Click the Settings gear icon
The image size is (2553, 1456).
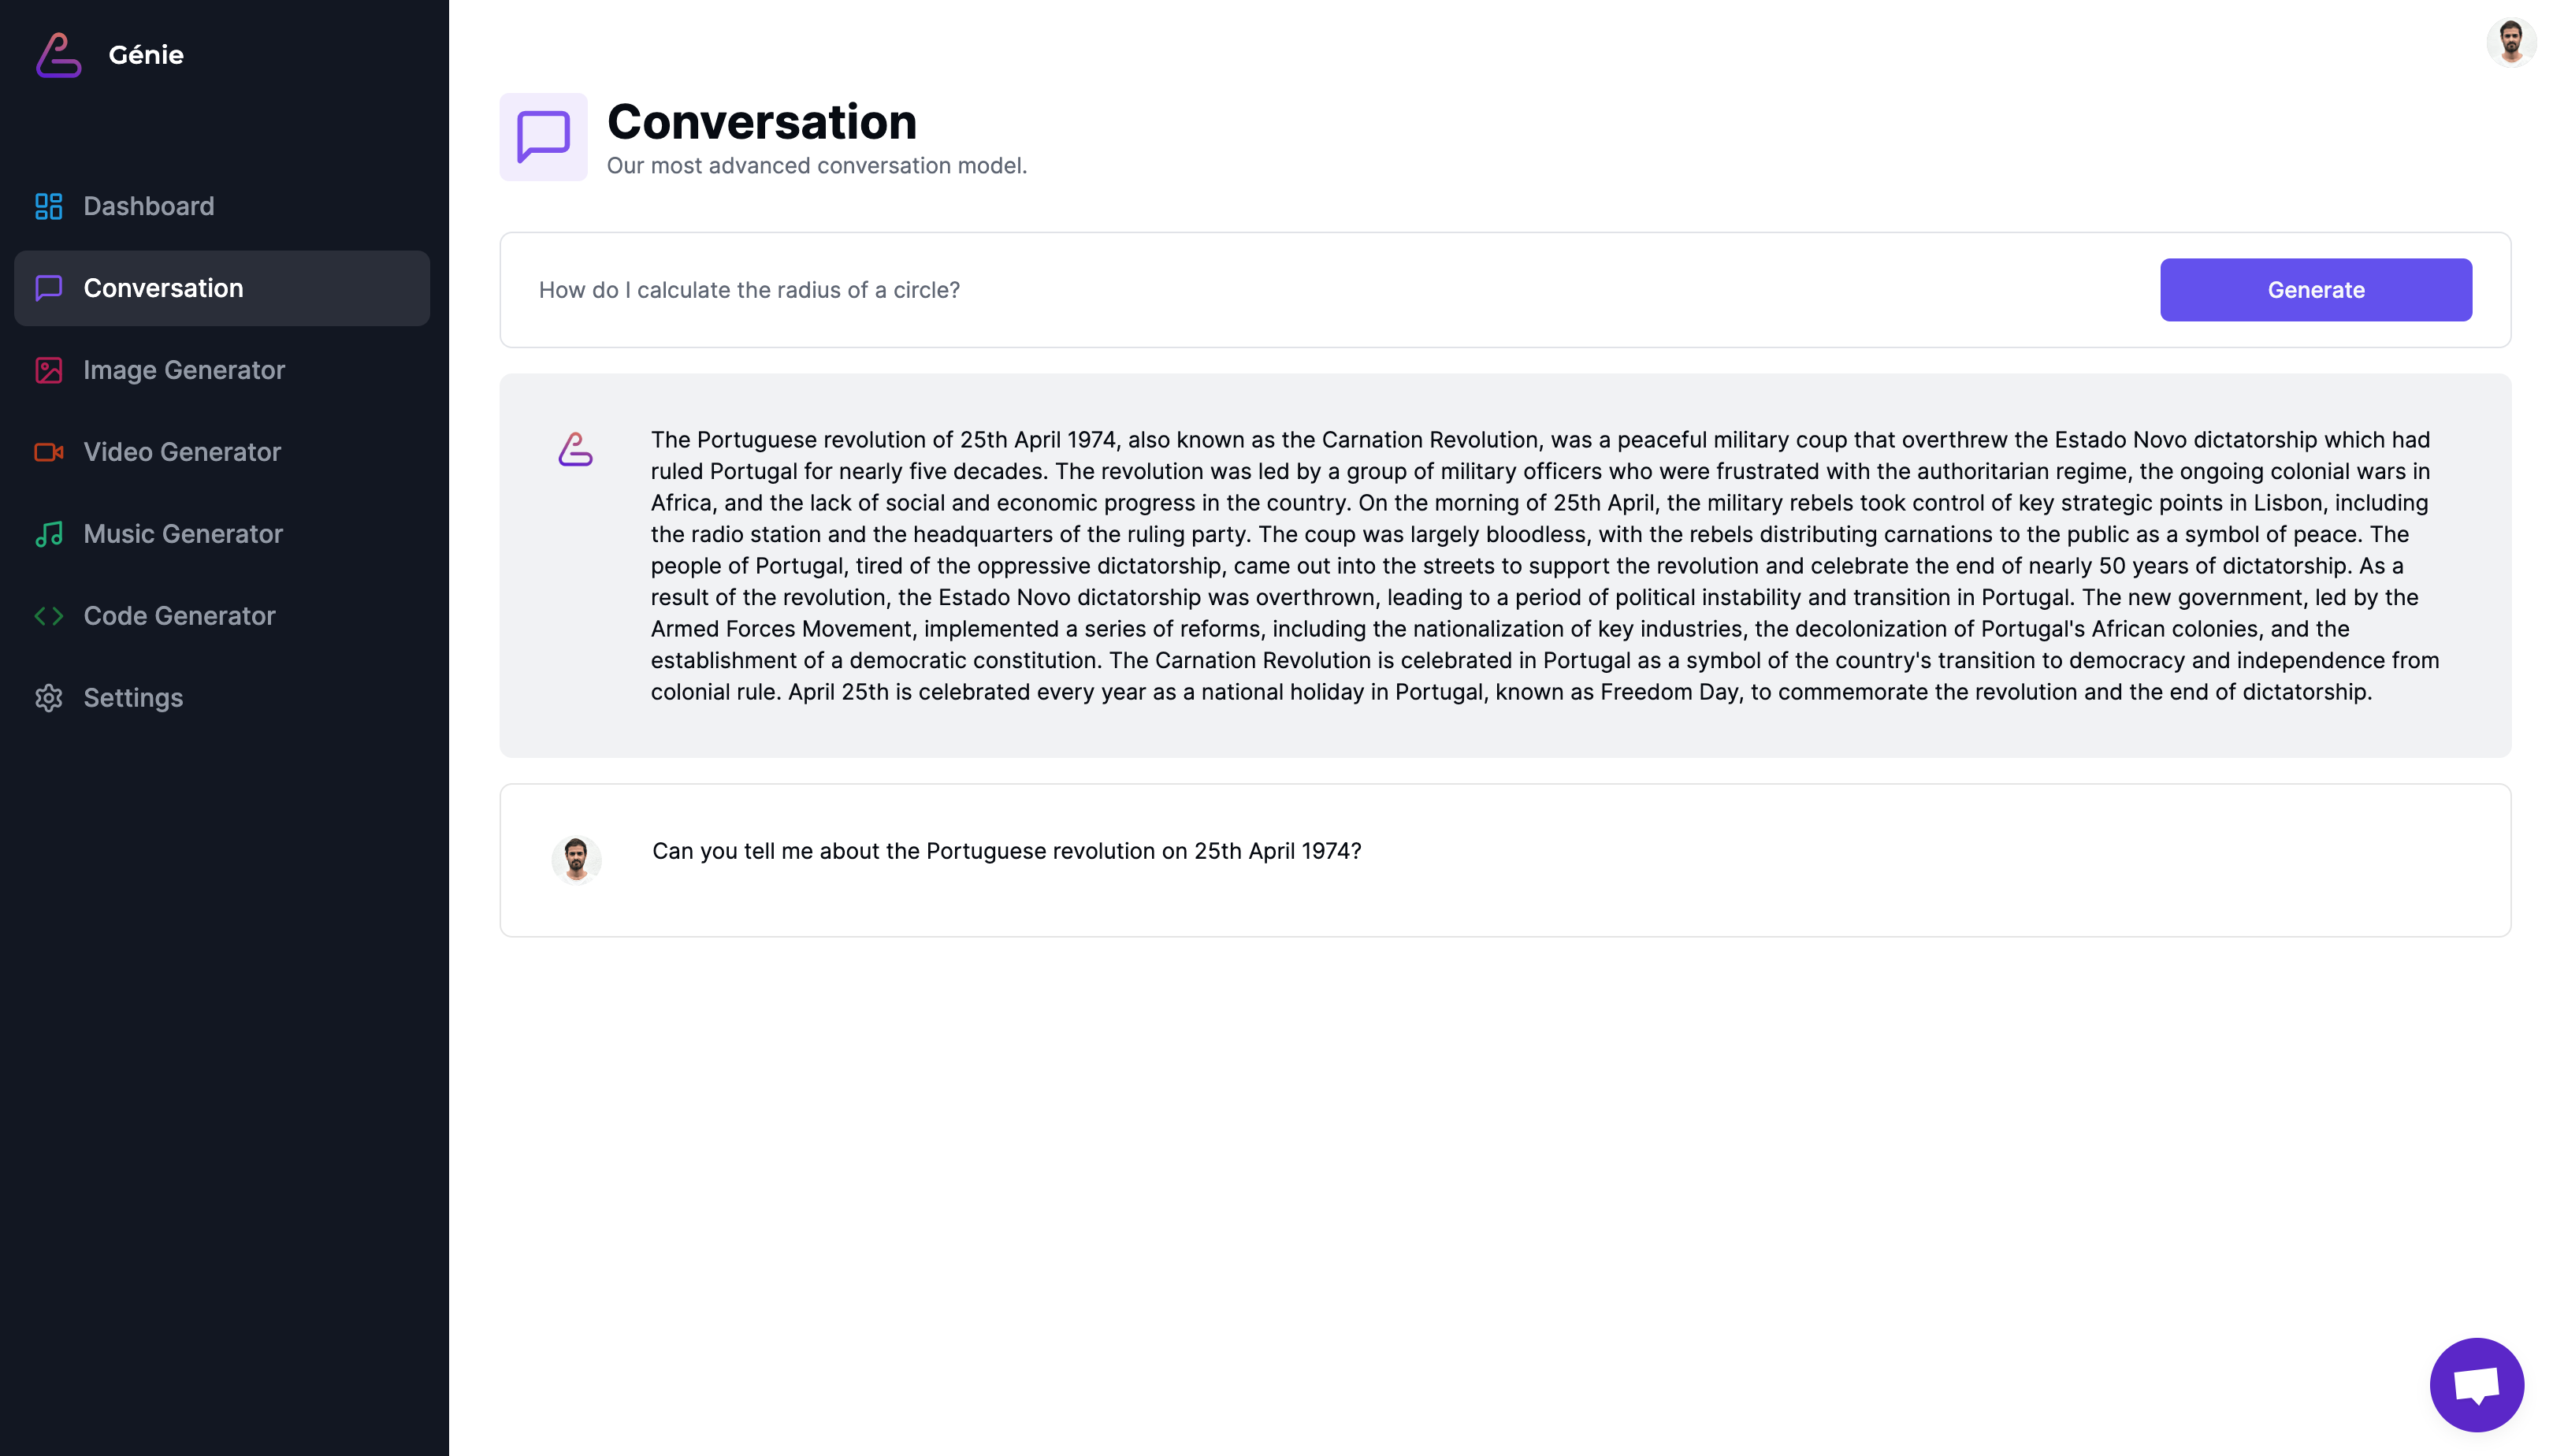[x=48, y=698]
